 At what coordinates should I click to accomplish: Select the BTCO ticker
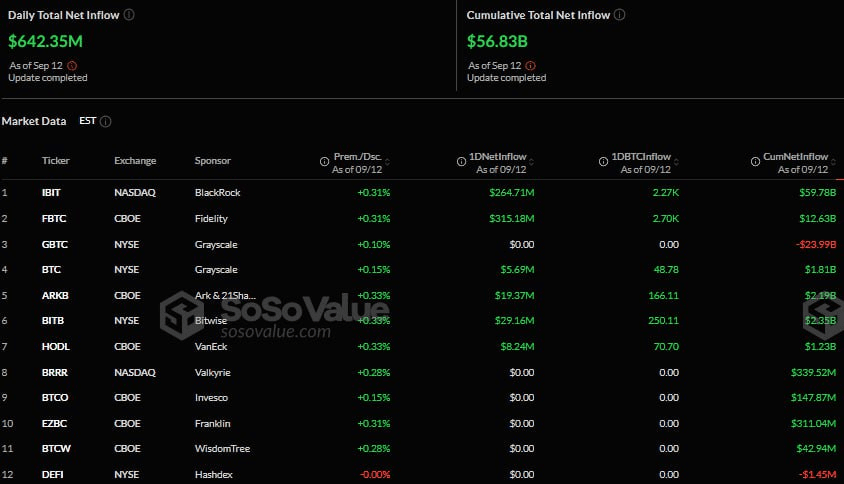pyautogui.click(x=55, y=398)
